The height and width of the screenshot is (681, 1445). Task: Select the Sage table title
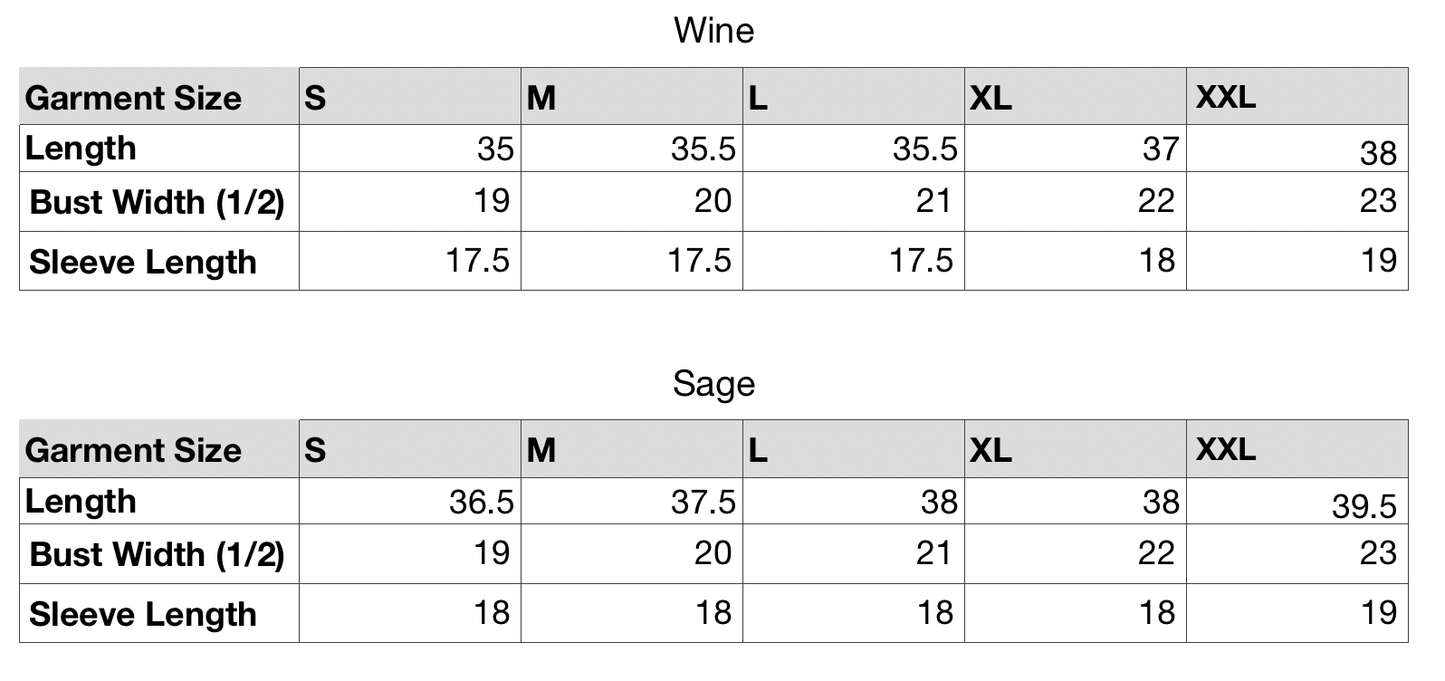(x=714, y=383)
